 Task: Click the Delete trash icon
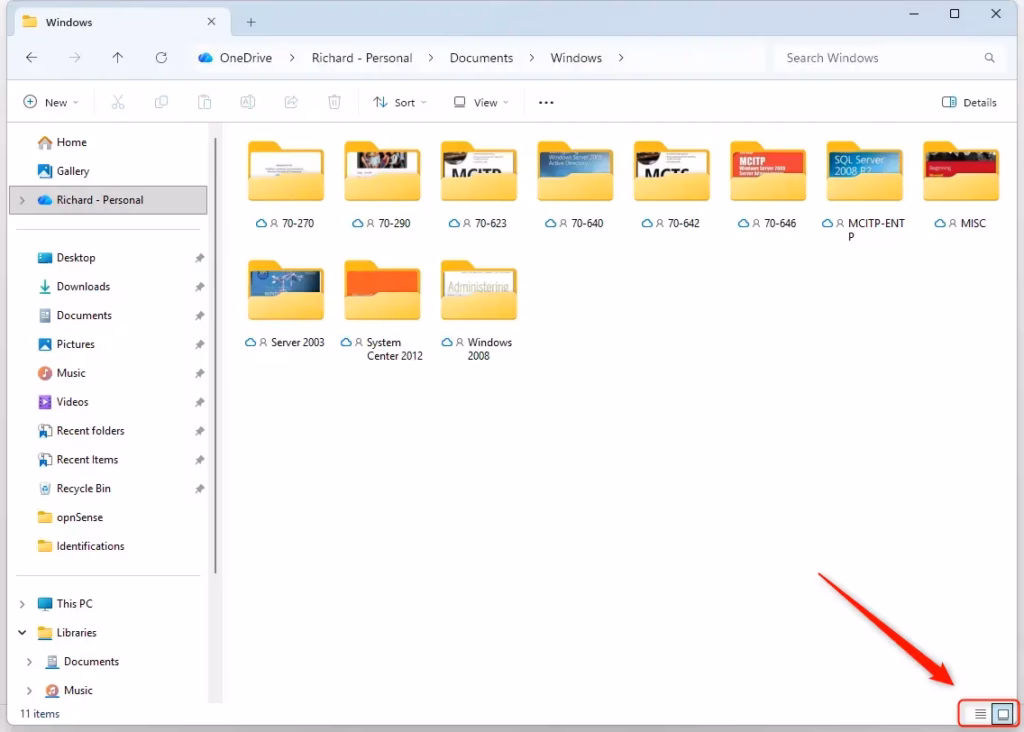pos(334,102)
